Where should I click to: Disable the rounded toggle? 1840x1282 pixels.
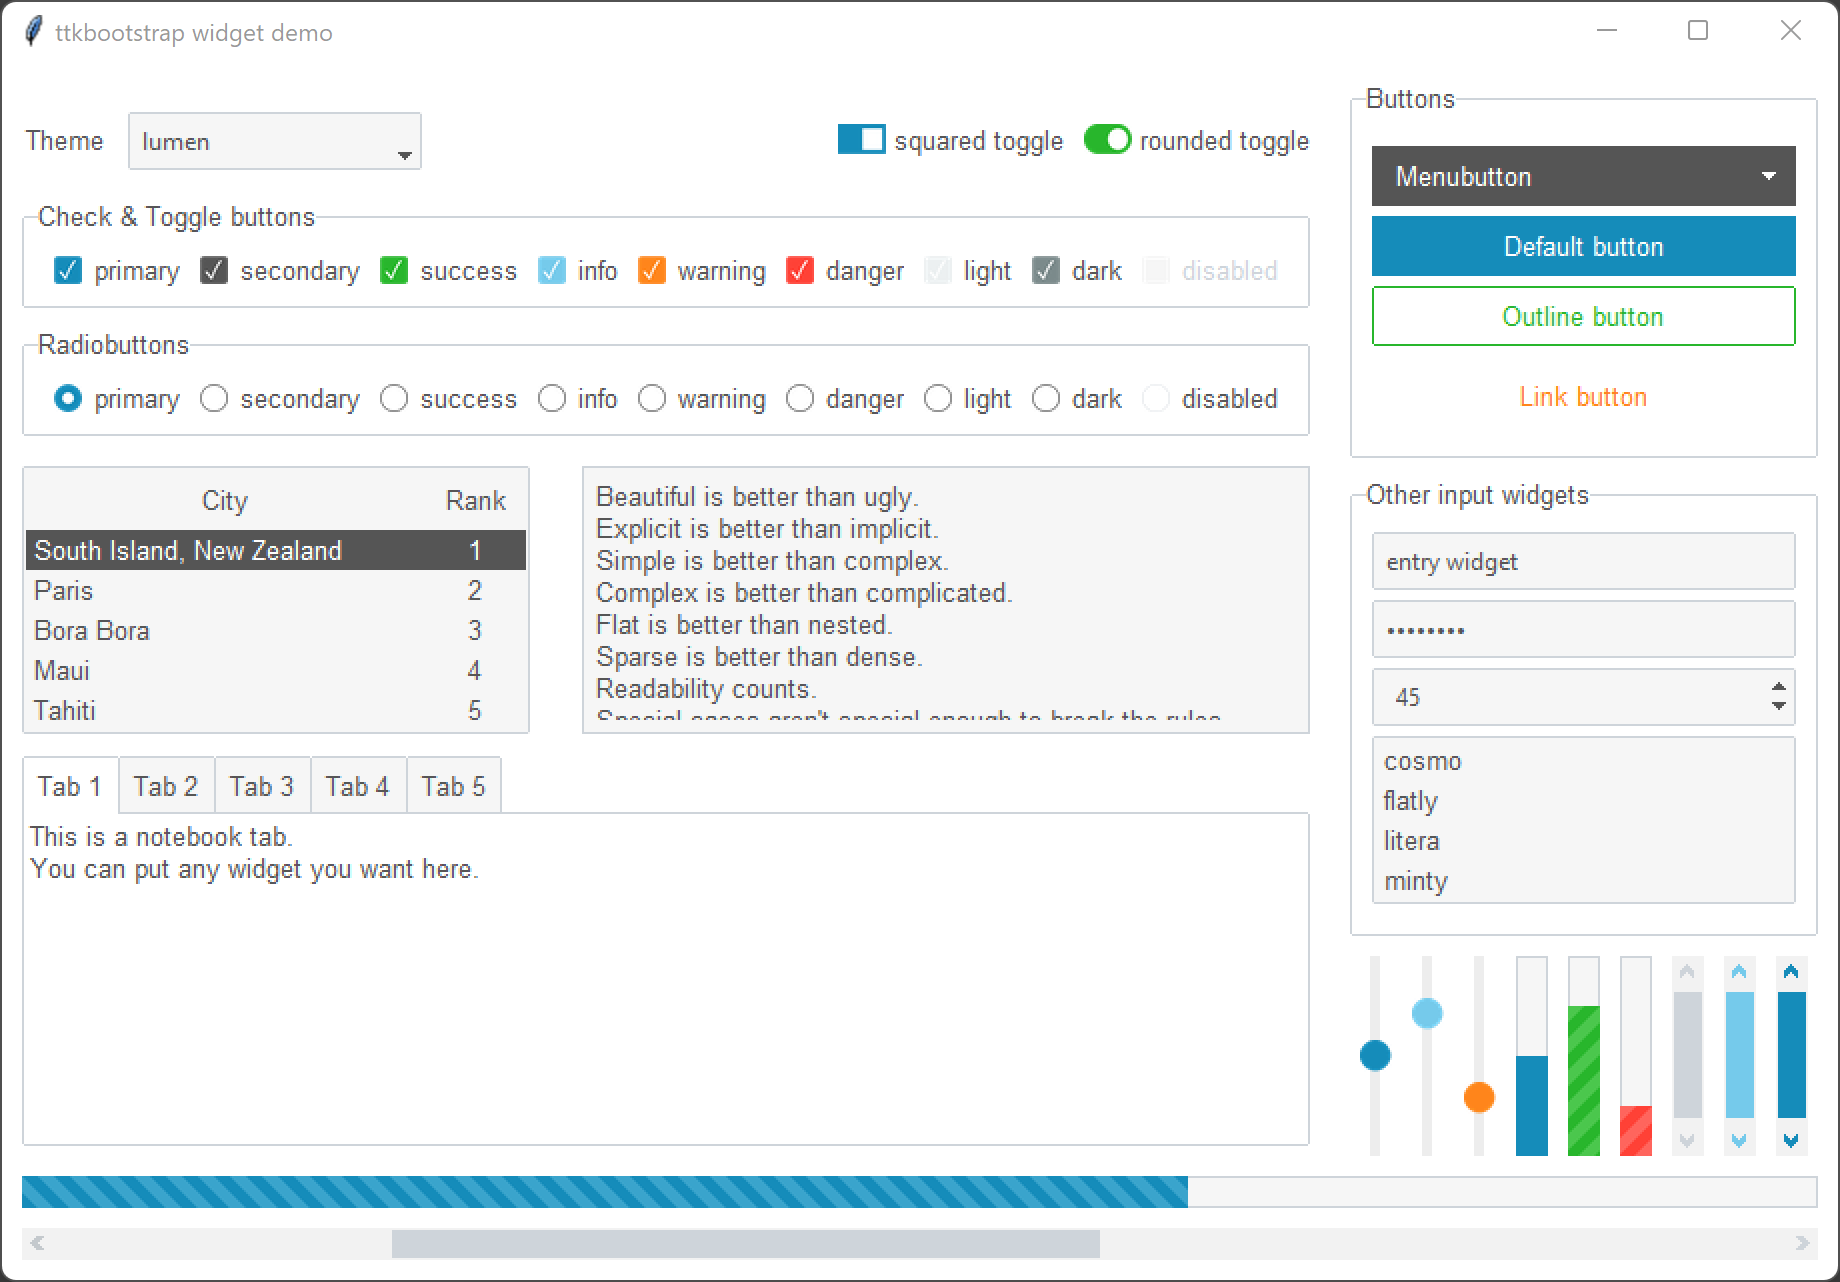point(1109,139)
